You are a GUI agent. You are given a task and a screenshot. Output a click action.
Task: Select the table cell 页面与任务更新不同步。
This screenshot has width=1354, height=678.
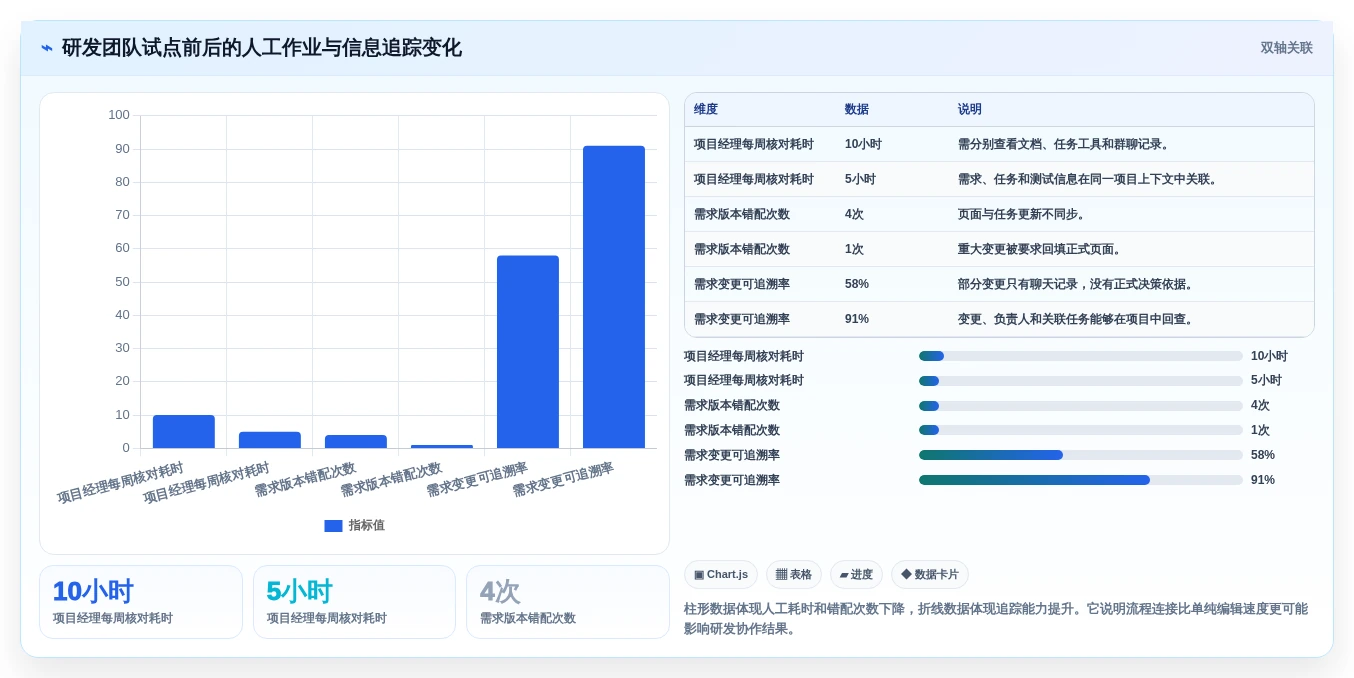(x=1022, y=215)
